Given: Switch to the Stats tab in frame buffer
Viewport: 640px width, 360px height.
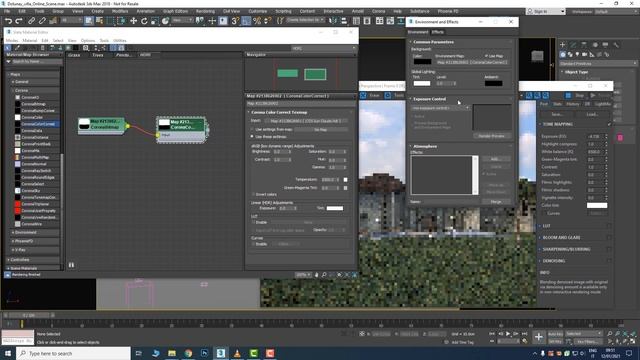Looking at the screenshot, I should [x=557, y=104].
